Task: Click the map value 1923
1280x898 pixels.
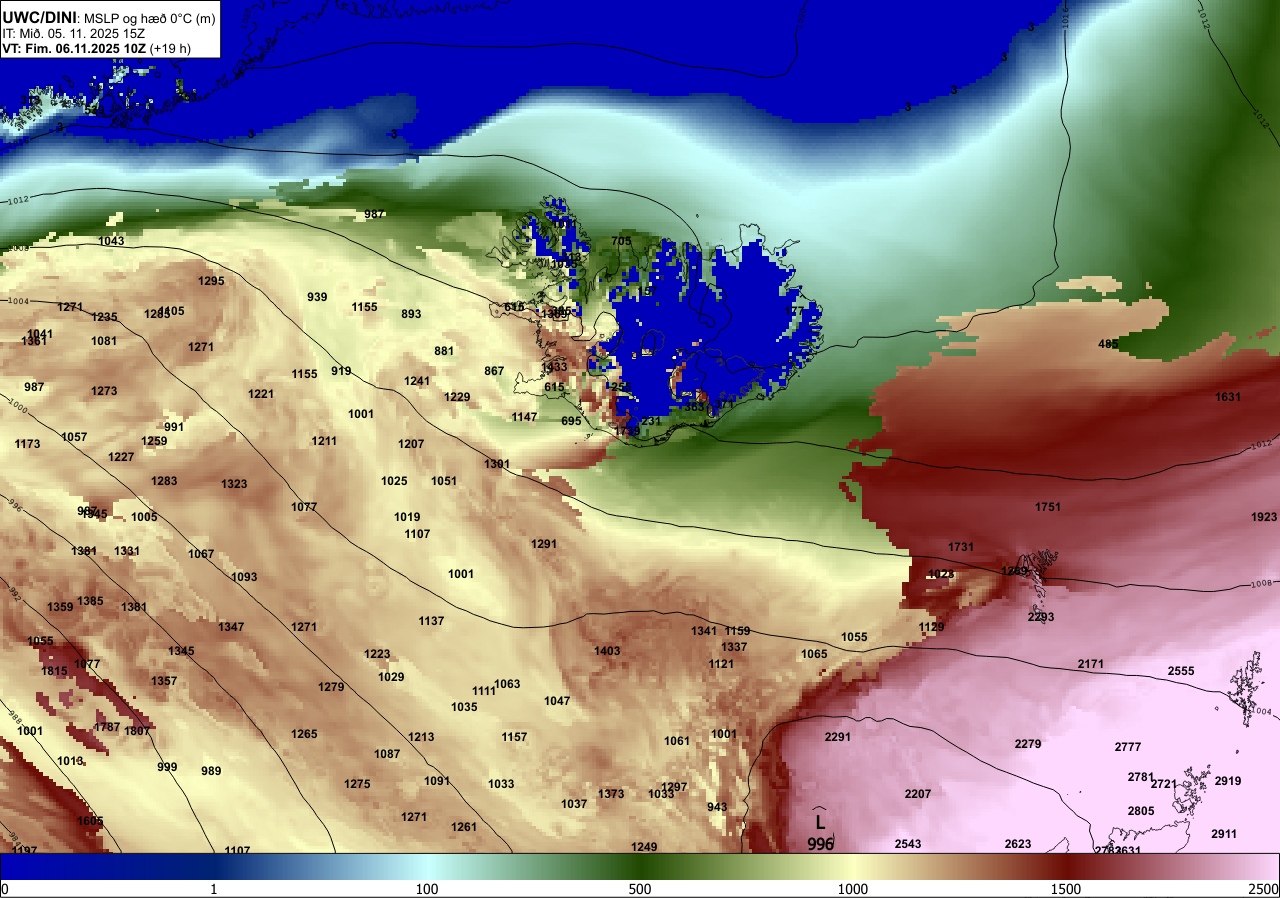Action: coord(1264,517)
